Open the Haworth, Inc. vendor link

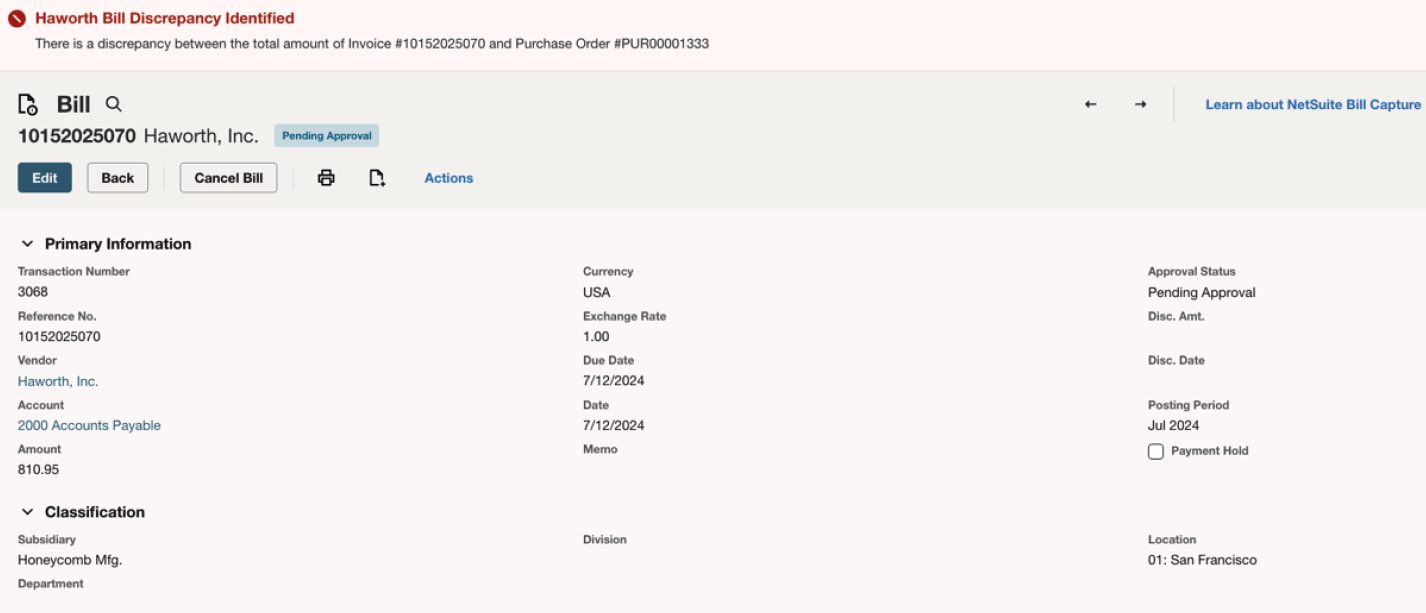(58, 381)
